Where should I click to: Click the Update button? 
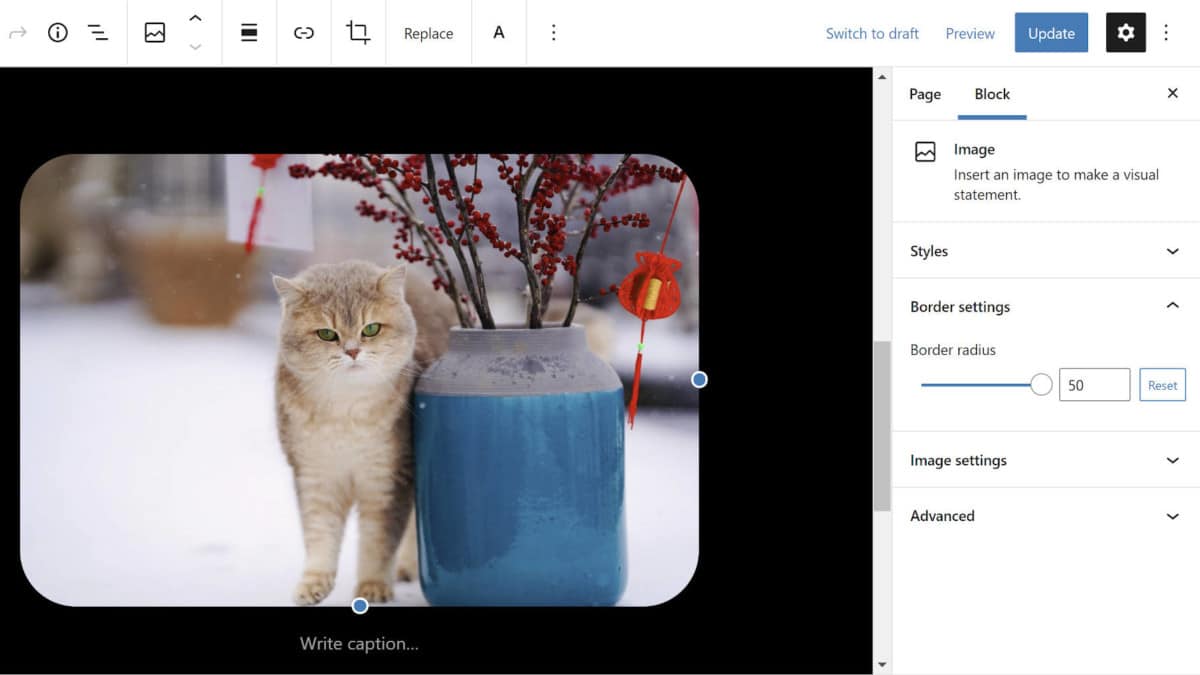pos(1051,33)
